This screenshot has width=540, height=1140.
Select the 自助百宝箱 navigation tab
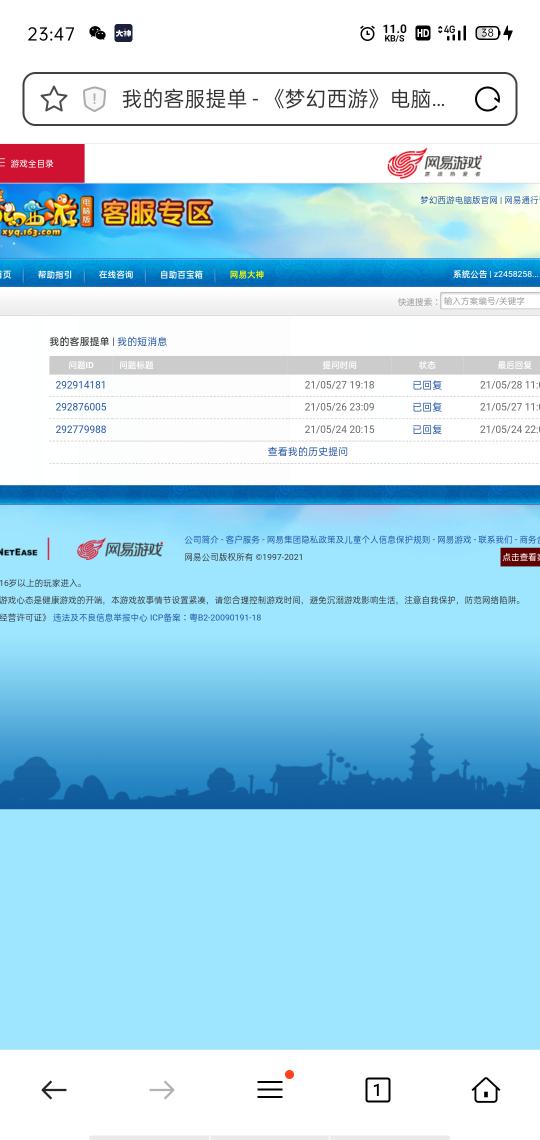coord(182,275)
